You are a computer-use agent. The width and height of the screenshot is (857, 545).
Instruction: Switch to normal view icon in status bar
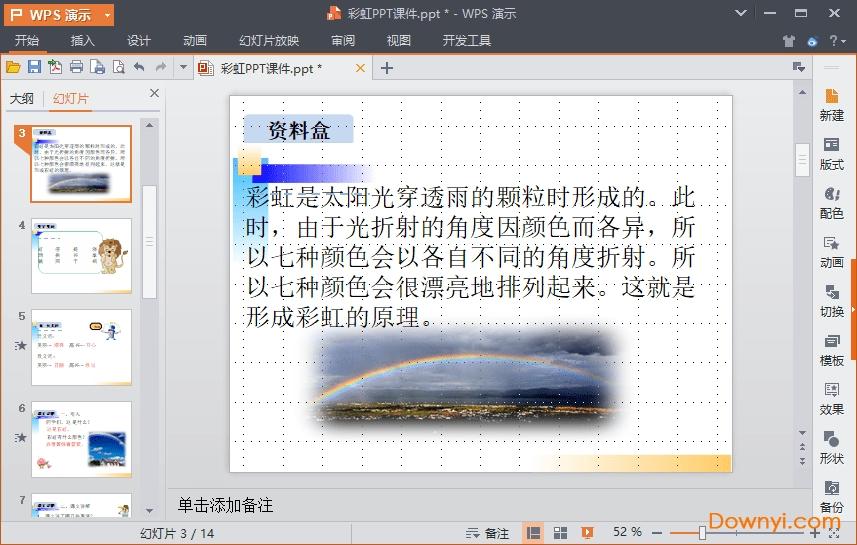click(533, 532)
